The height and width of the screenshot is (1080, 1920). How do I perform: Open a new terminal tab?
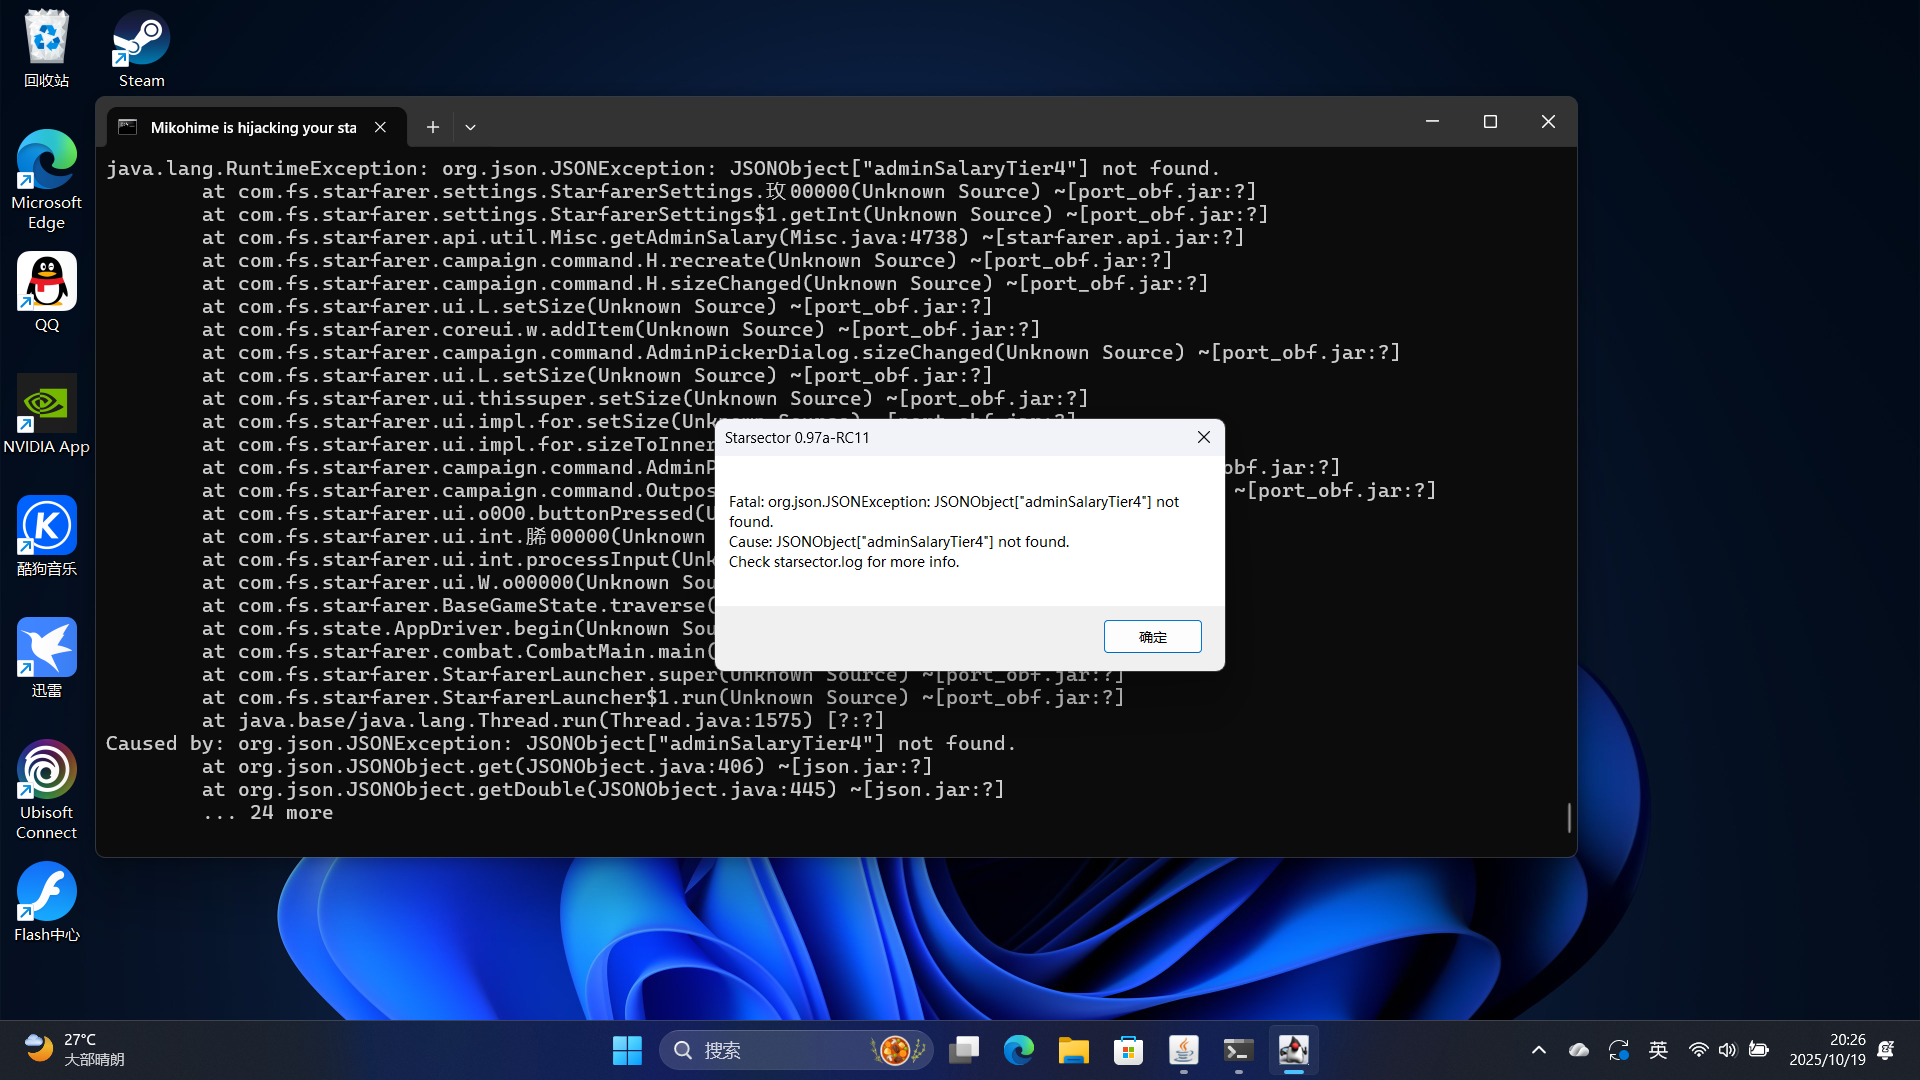[432, 127]
